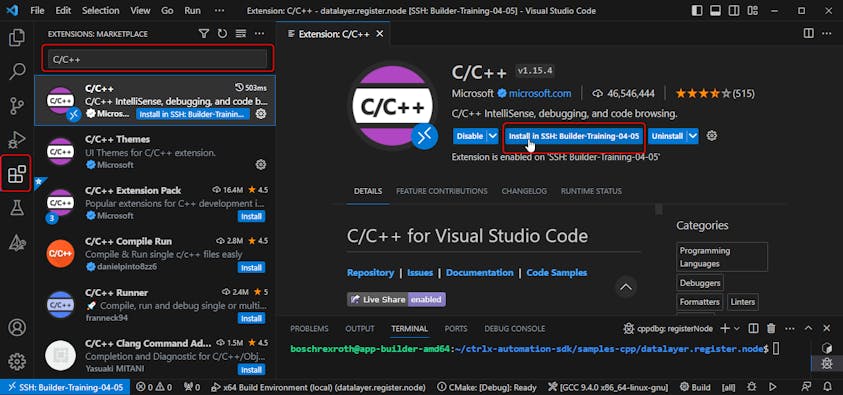Switch to Runtime Status tab

tap(591, 191)
